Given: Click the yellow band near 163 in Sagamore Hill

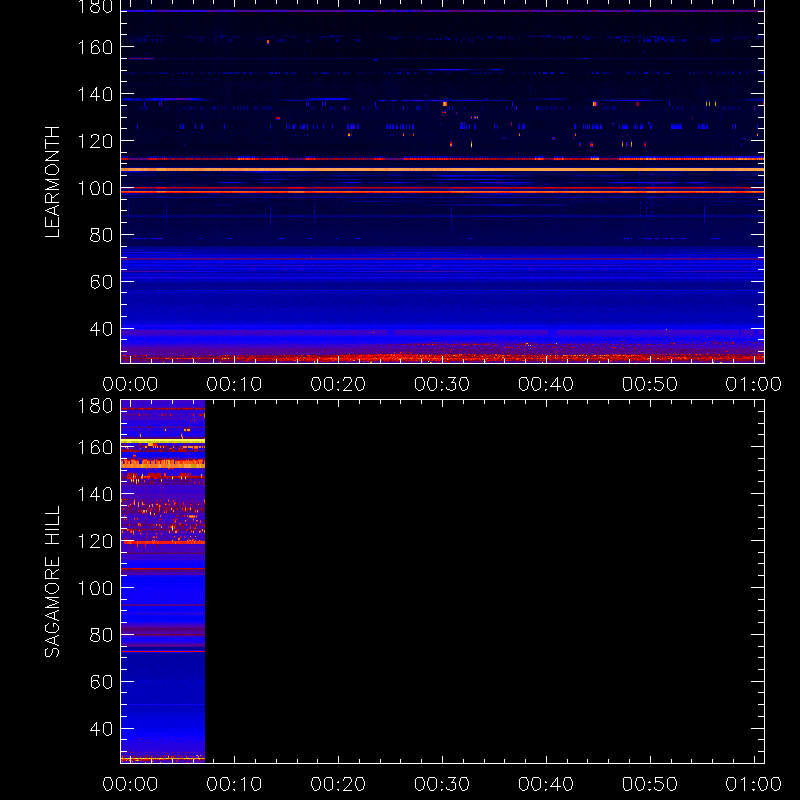Looking at the screenshot, I should 163,441.
